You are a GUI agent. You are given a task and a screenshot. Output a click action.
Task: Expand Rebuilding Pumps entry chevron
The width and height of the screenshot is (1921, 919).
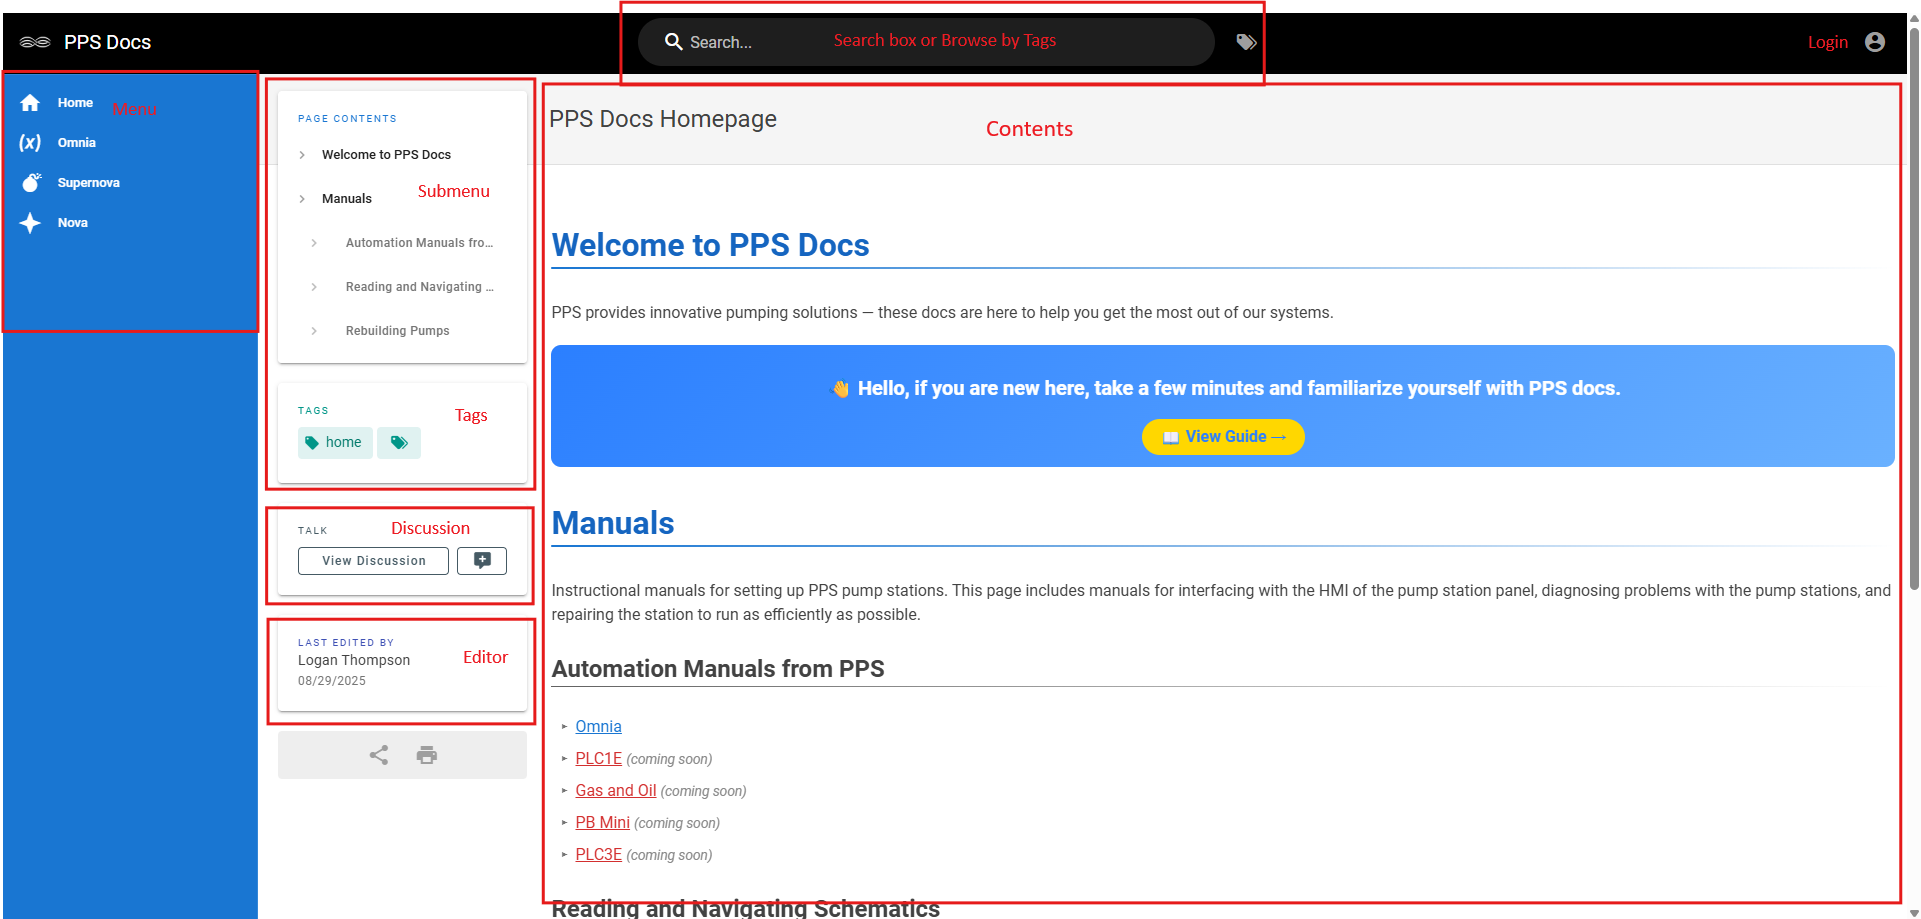[314, 331]
